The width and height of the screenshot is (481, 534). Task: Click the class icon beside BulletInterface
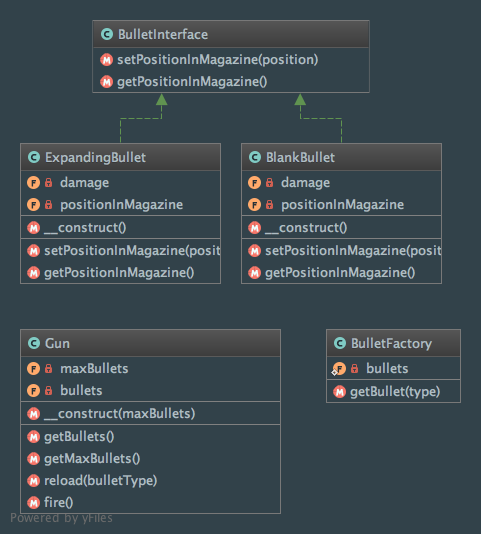click(107, 34)
